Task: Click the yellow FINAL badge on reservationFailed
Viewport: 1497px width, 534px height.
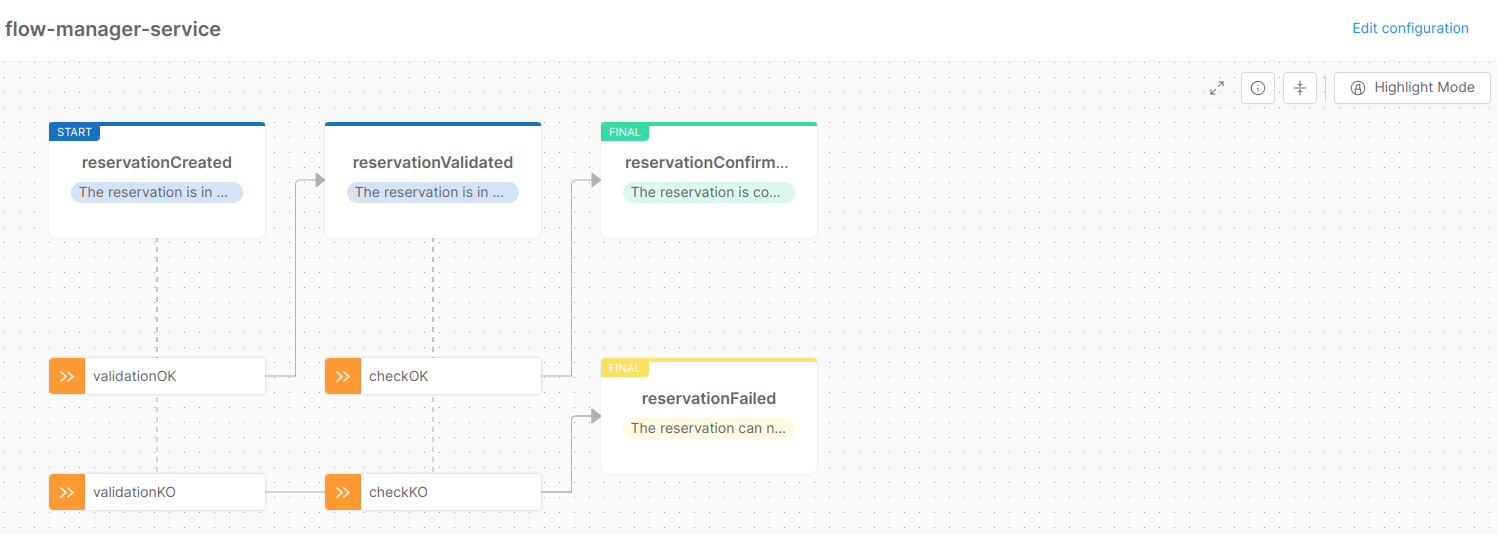Action: (x=625, y=368)
